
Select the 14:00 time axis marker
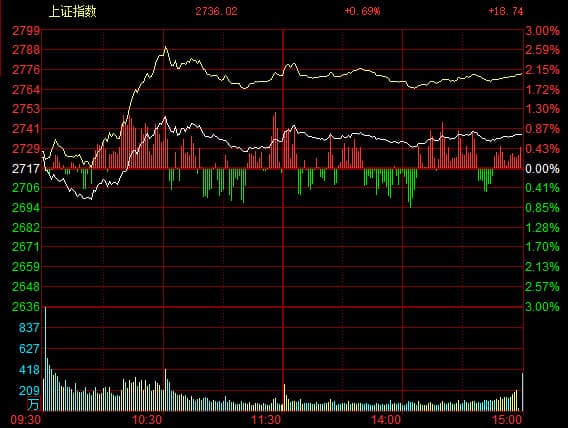[x=386, y=420]
